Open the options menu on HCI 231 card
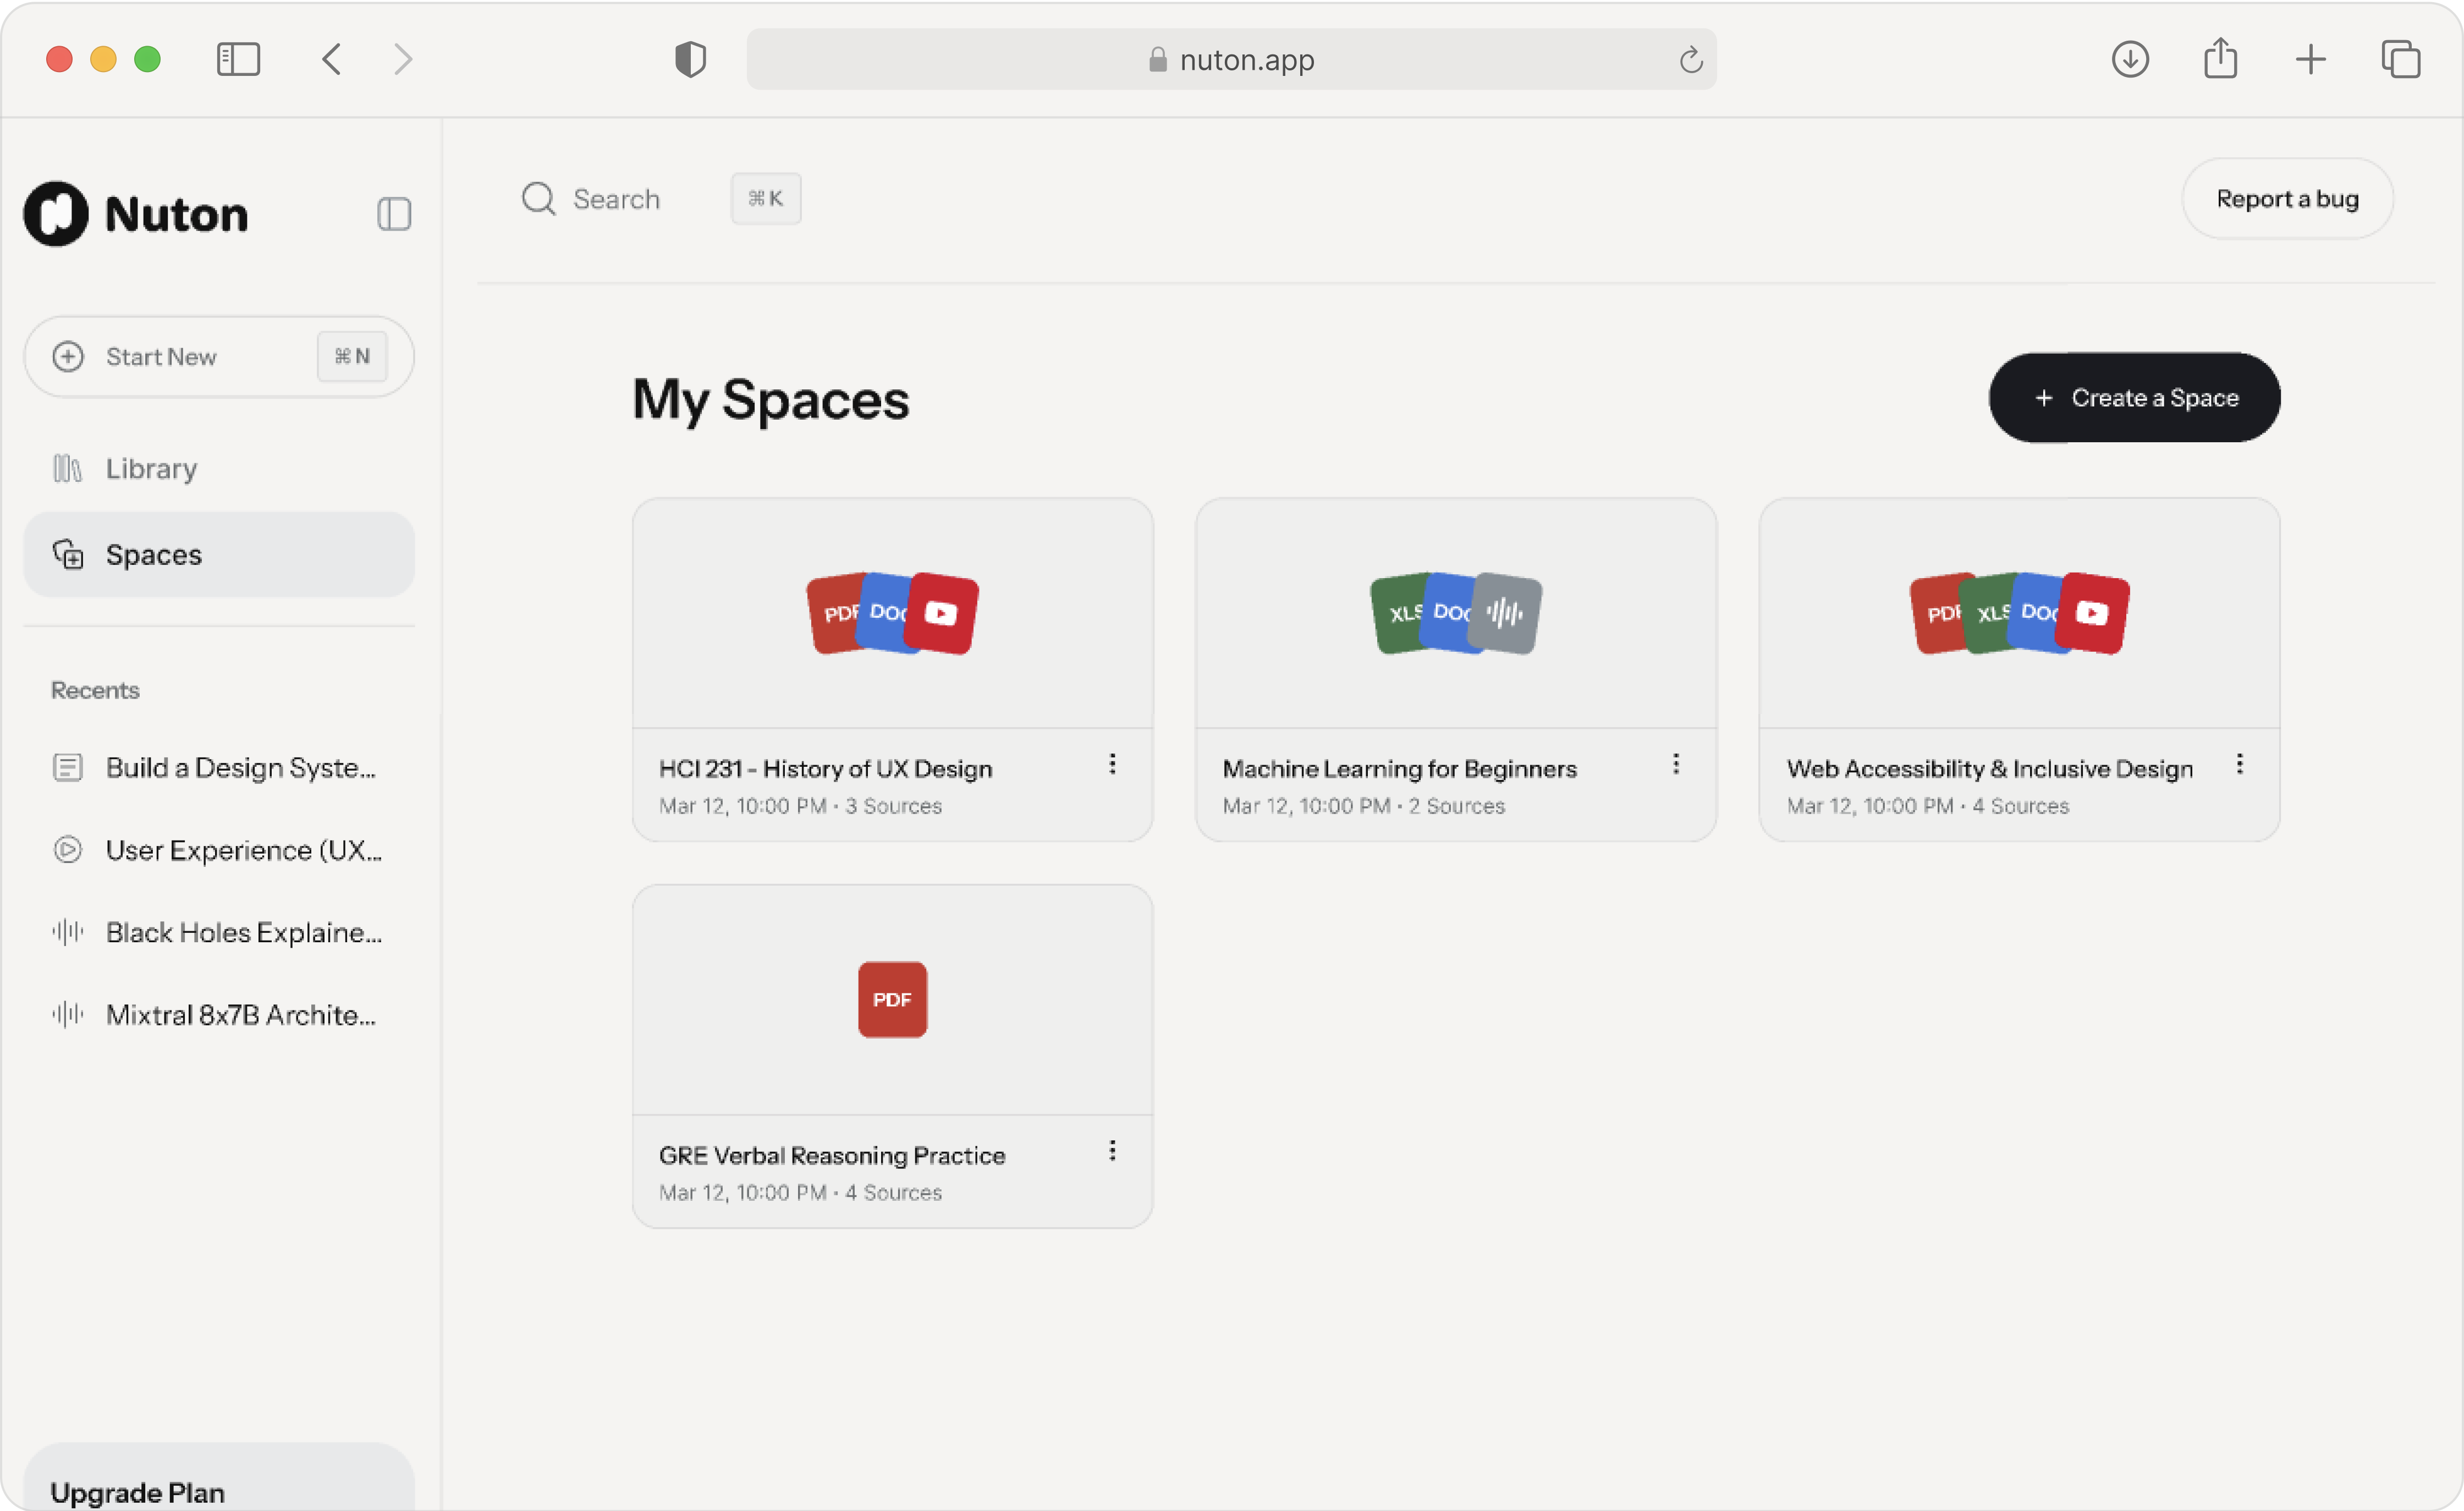 [x=1113, y=765]
